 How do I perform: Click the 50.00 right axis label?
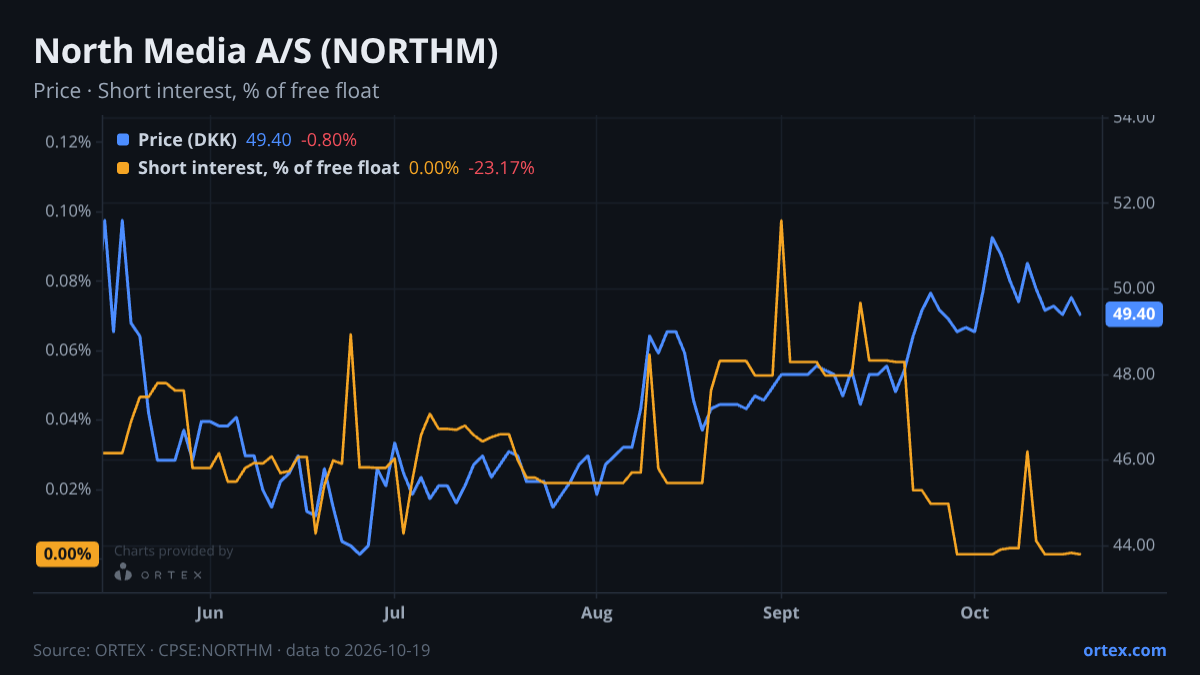click(1134, 289)
